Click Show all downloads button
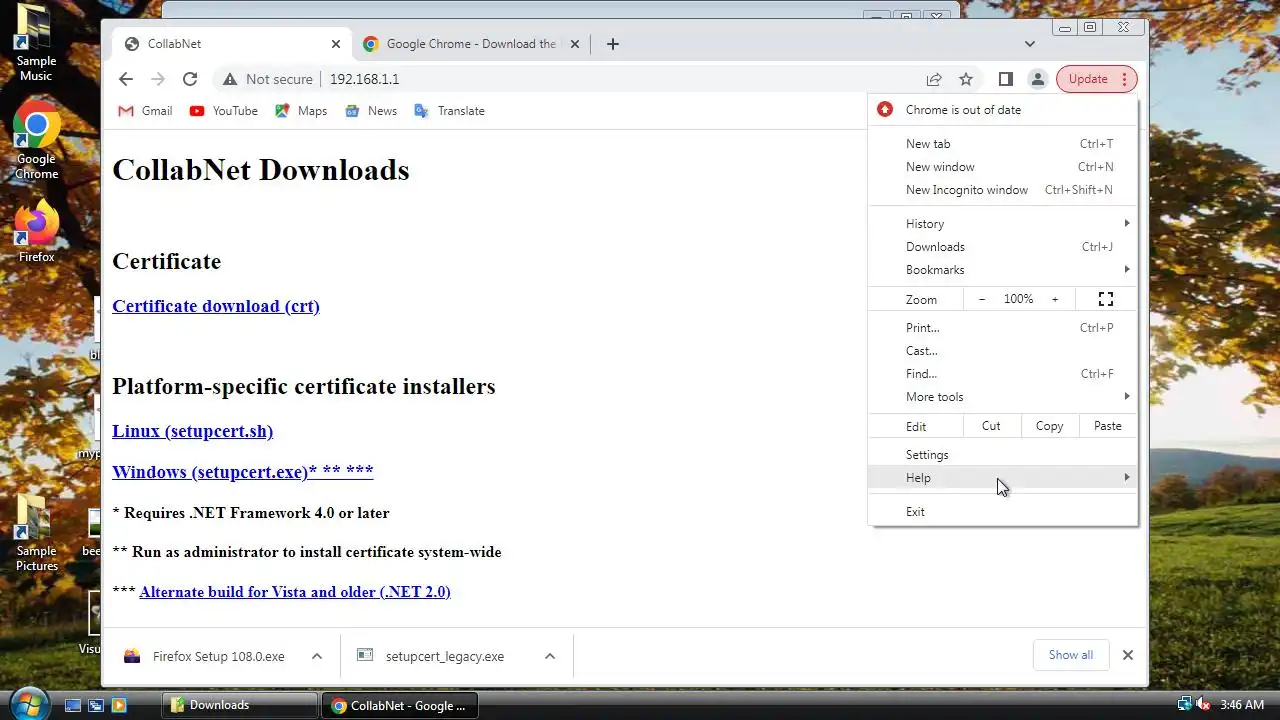 point(1071,655)
